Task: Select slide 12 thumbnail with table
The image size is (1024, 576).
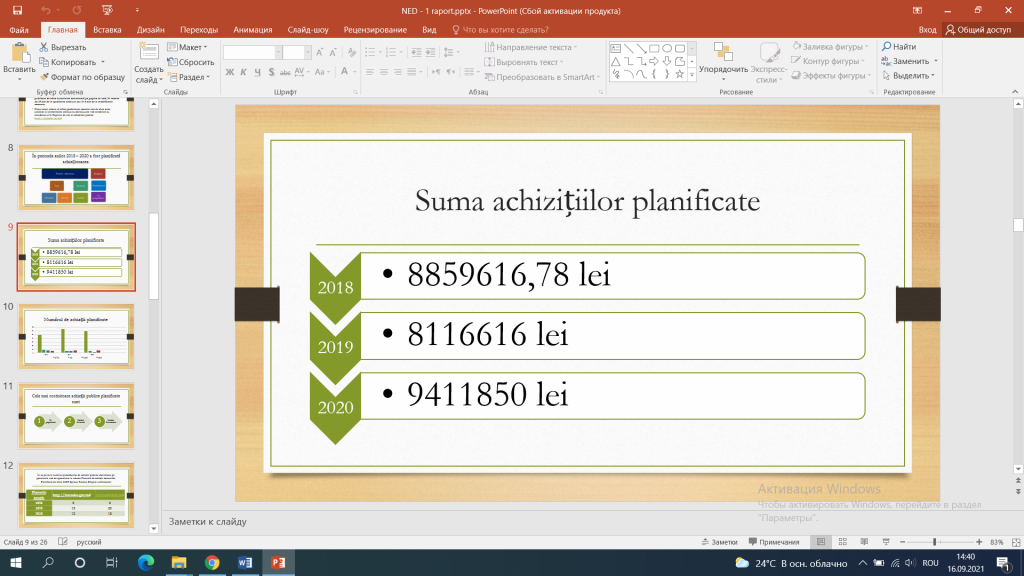Action: coord(76,495)
